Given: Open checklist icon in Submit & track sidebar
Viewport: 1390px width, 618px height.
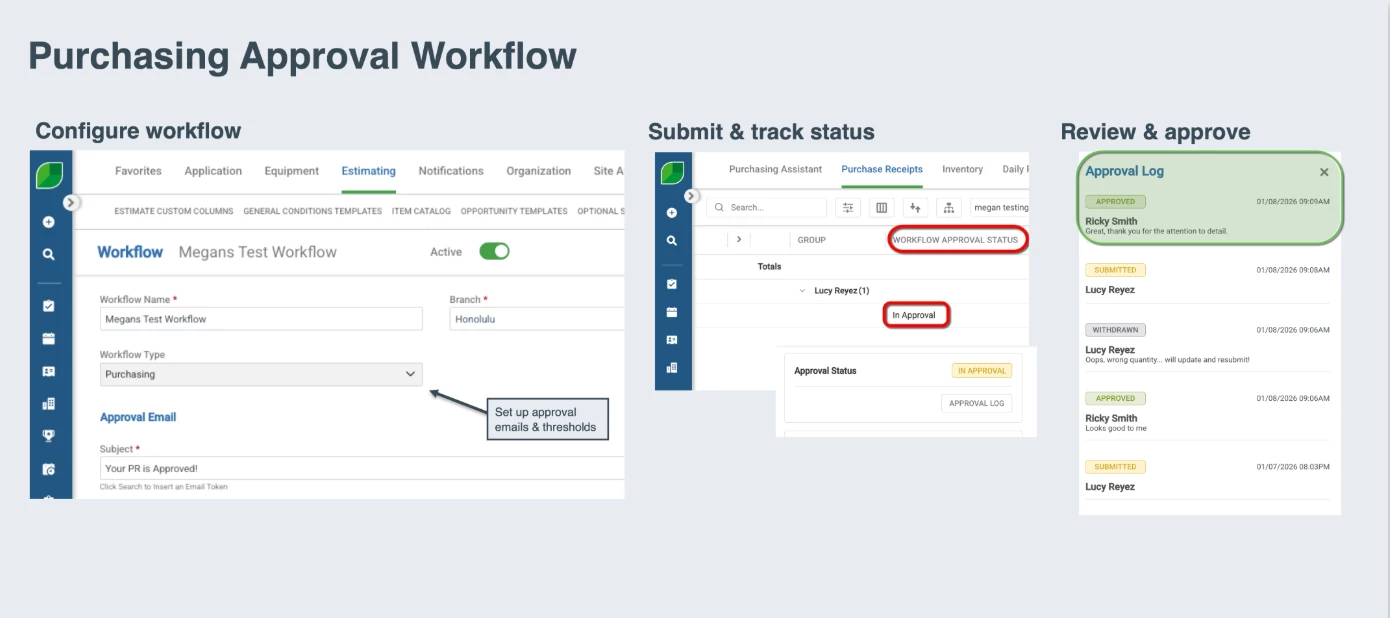Looking at the screenshot, I should pyautogui.click(x=671, y=284).
